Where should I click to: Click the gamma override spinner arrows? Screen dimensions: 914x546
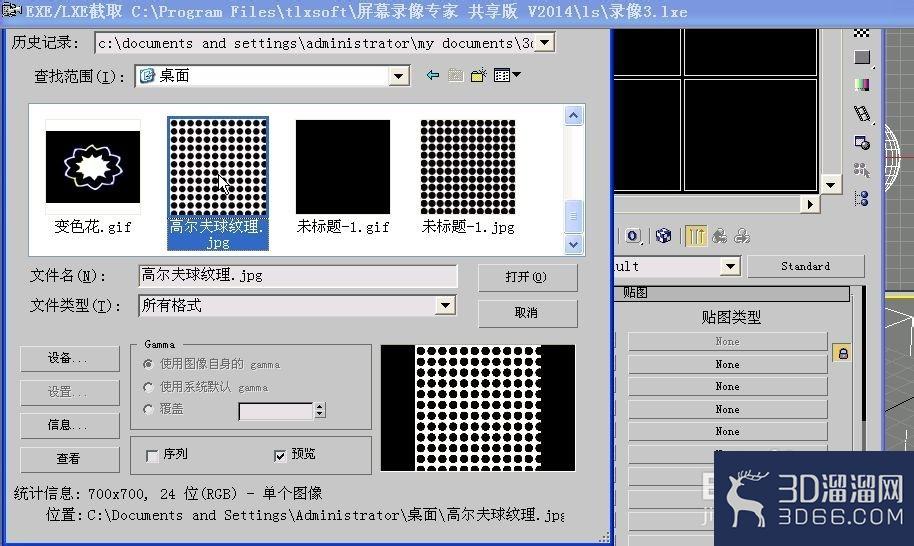(x=319, y=411)
